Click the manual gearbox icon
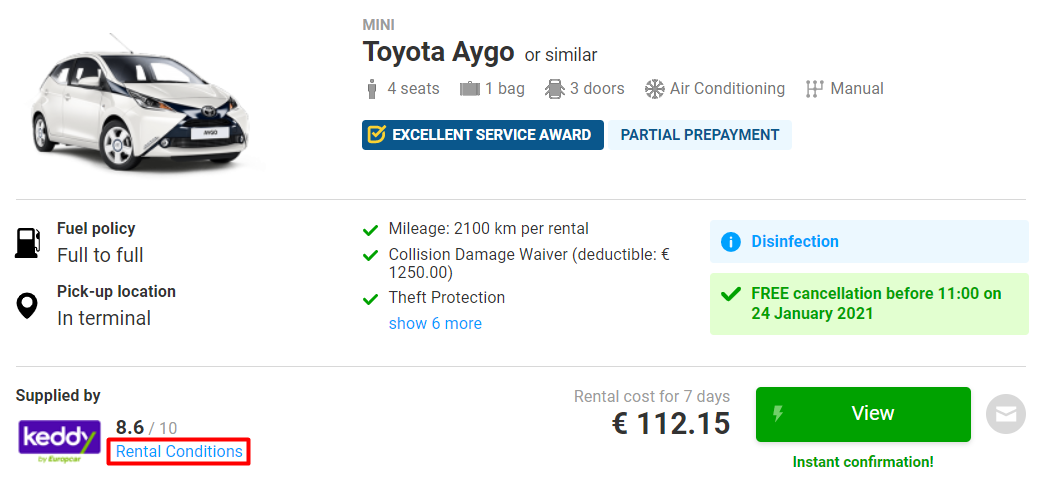The height and width of the screenshot is (485, 1043). (x=815, y=89)
